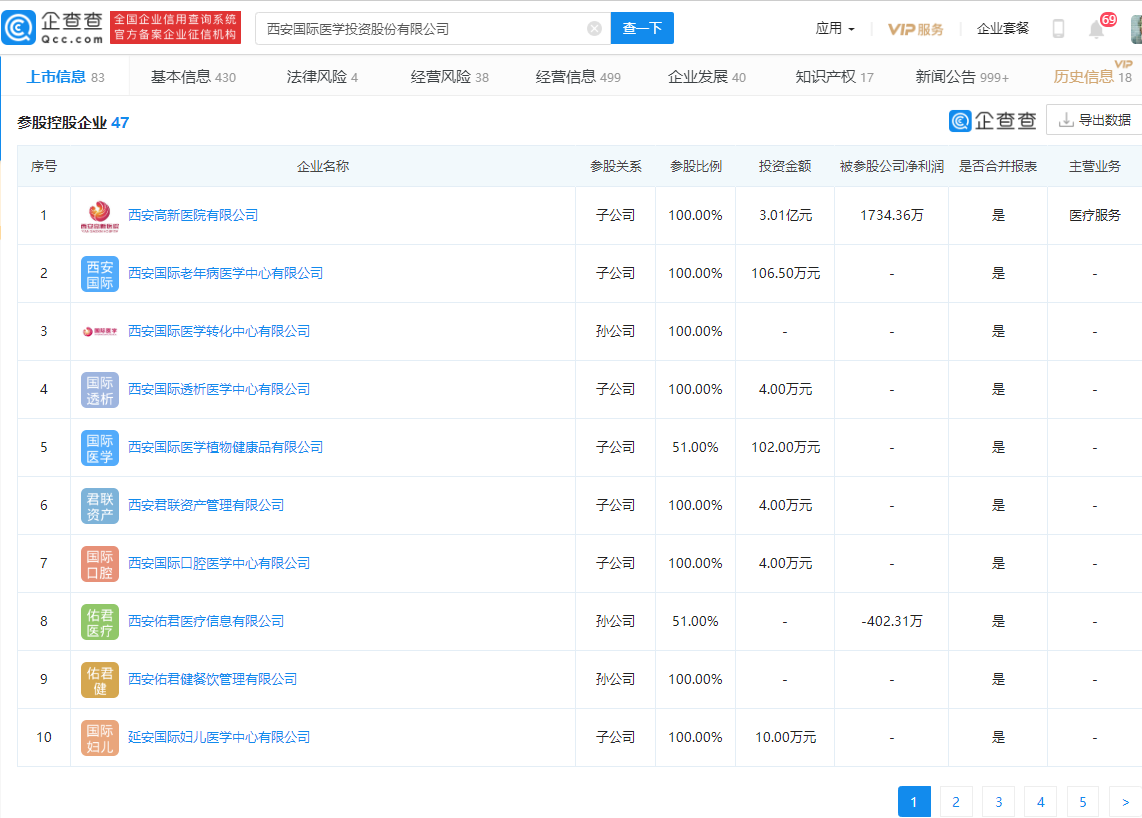
Task: Click the export data download icon
Action: pyautogui.click(x=1066, y=119)
